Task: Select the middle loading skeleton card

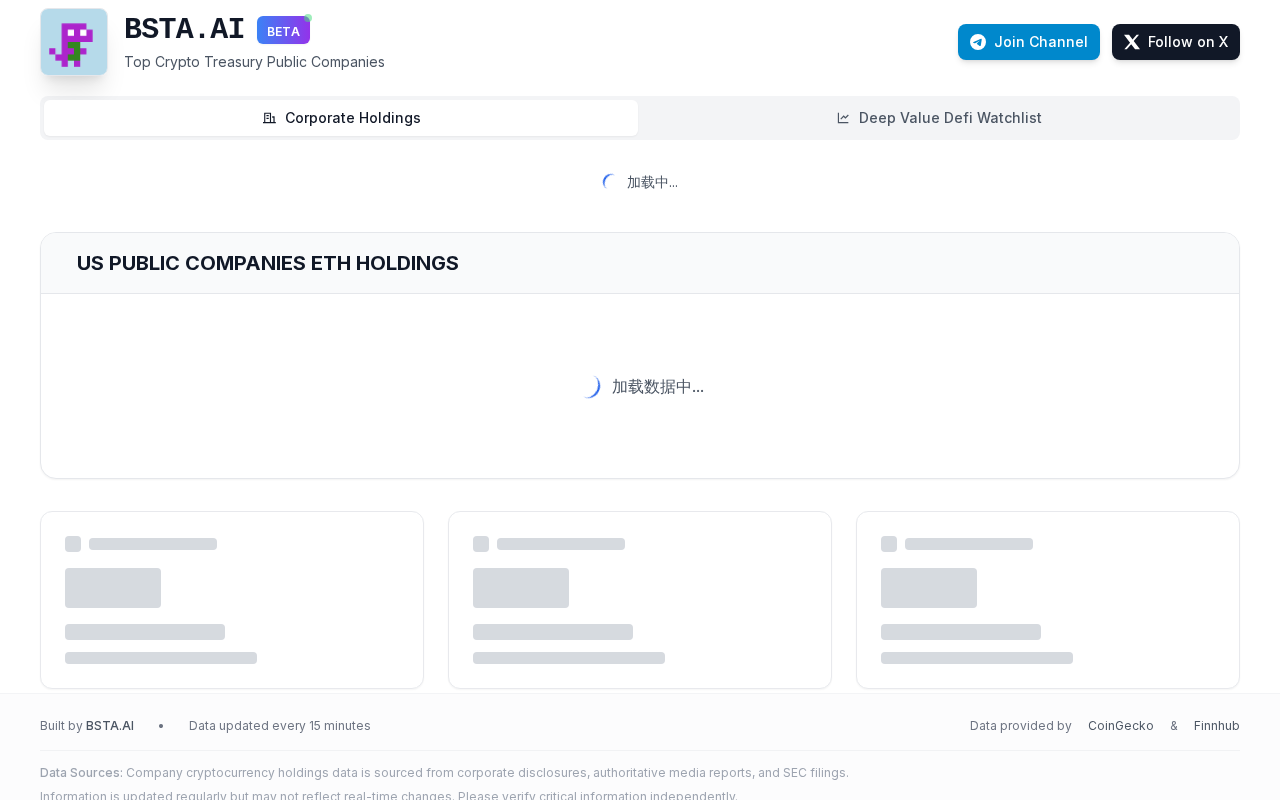Action: (640, 600)
